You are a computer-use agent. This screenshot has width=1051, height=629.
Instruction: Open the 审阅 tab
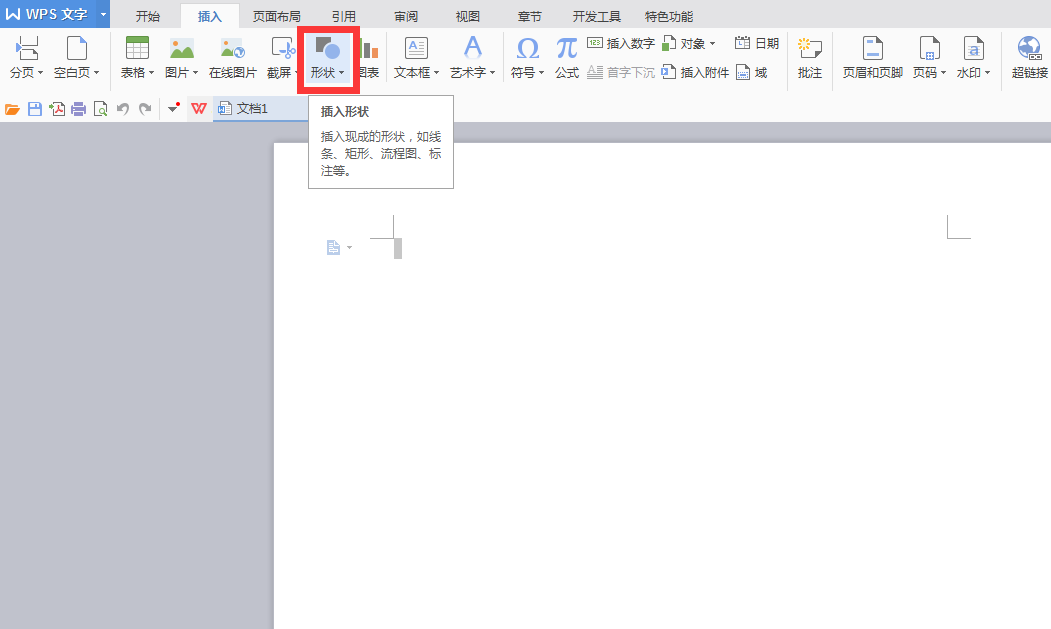(x=406, y=16)
